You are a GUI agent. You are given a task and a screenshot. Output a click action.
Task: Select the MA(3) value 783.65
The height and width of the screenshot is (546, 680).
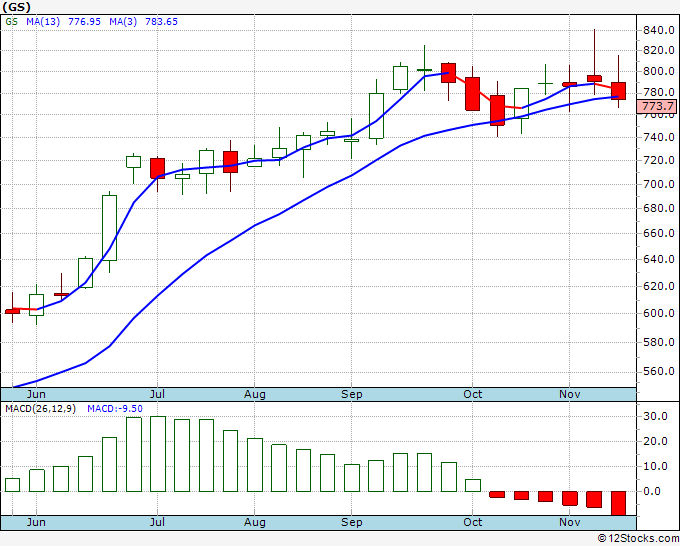pos(161,22)
